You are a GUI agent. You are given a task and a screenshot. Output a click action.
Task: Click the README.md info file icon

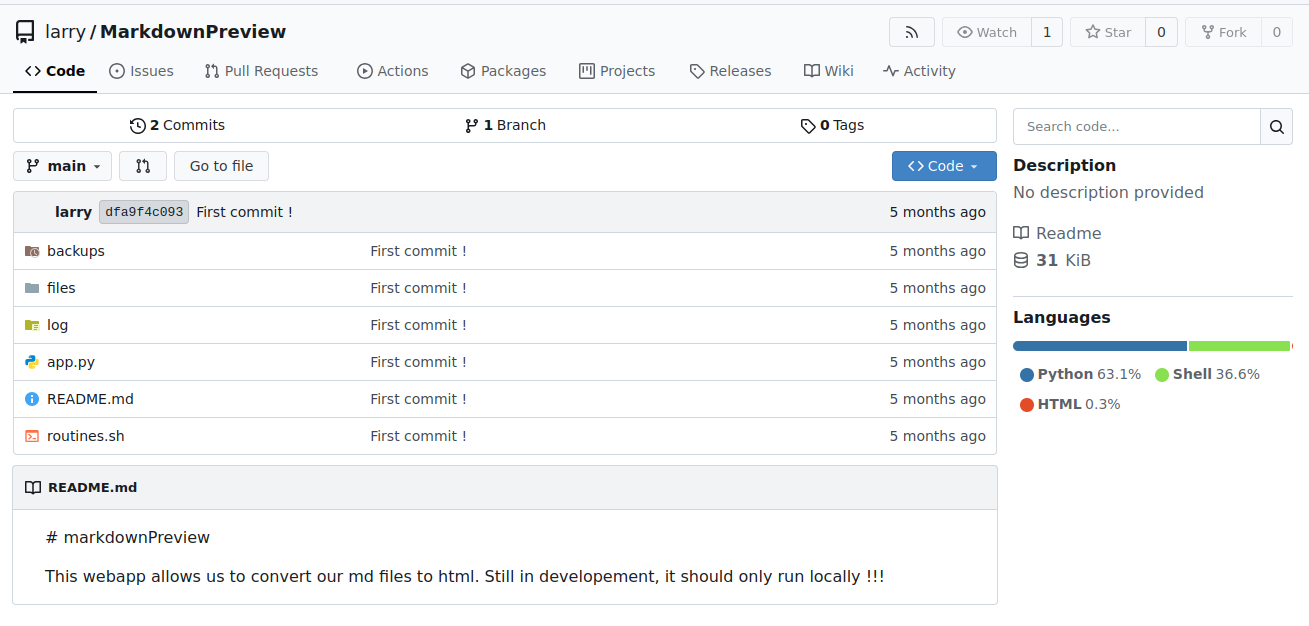[x=32, y=399]
